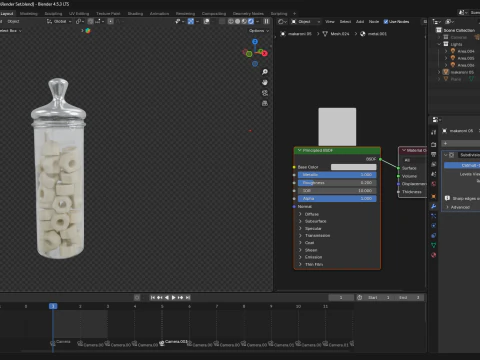Expand the Transmission section
The image size is (480, 360).
pyautogui.click(x=300, y=236)
